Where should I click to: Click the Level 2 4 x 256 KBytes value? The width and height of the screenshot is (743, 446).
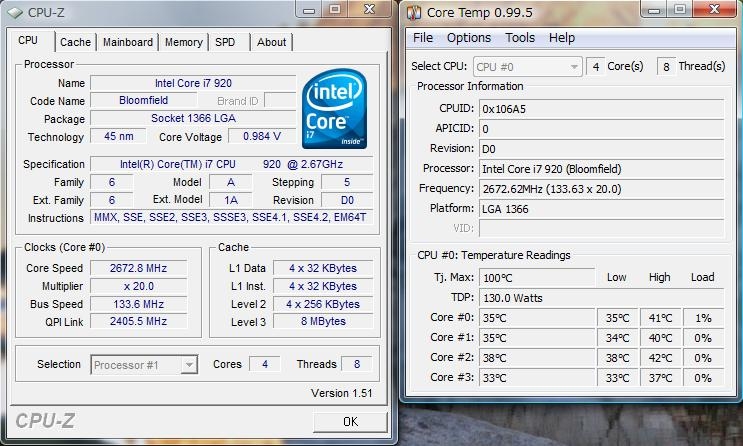323,304
